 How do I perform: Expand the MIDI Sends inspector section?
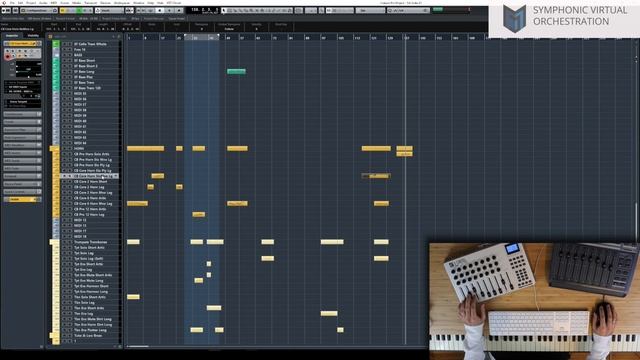[x=22, y=161]
